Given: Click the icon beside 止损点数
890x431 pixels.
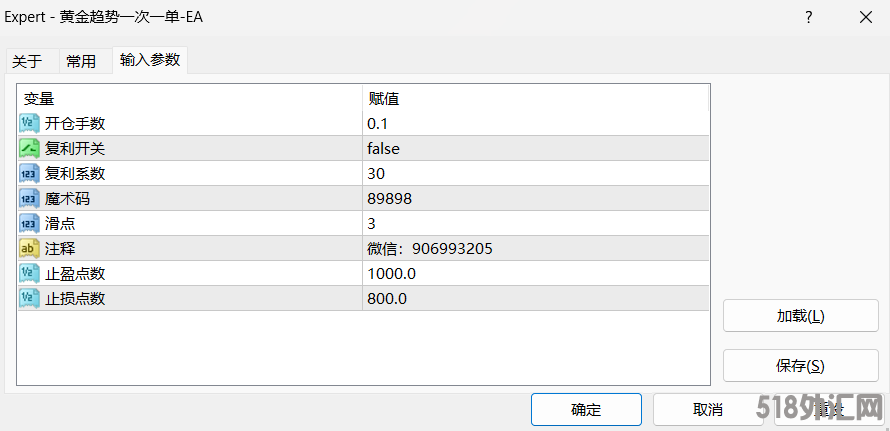Looking at the screenshot, I should click(29, 299).
